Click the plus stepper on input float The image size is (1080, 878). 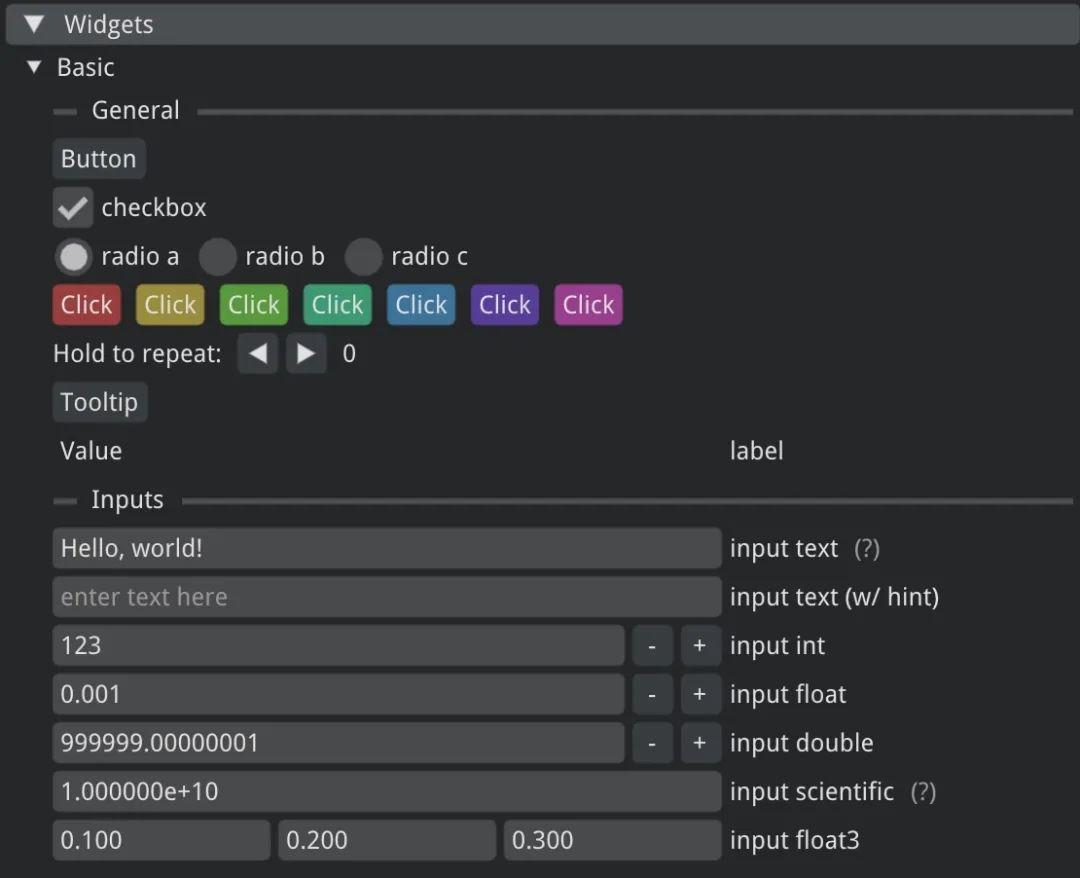pos(700,694)
